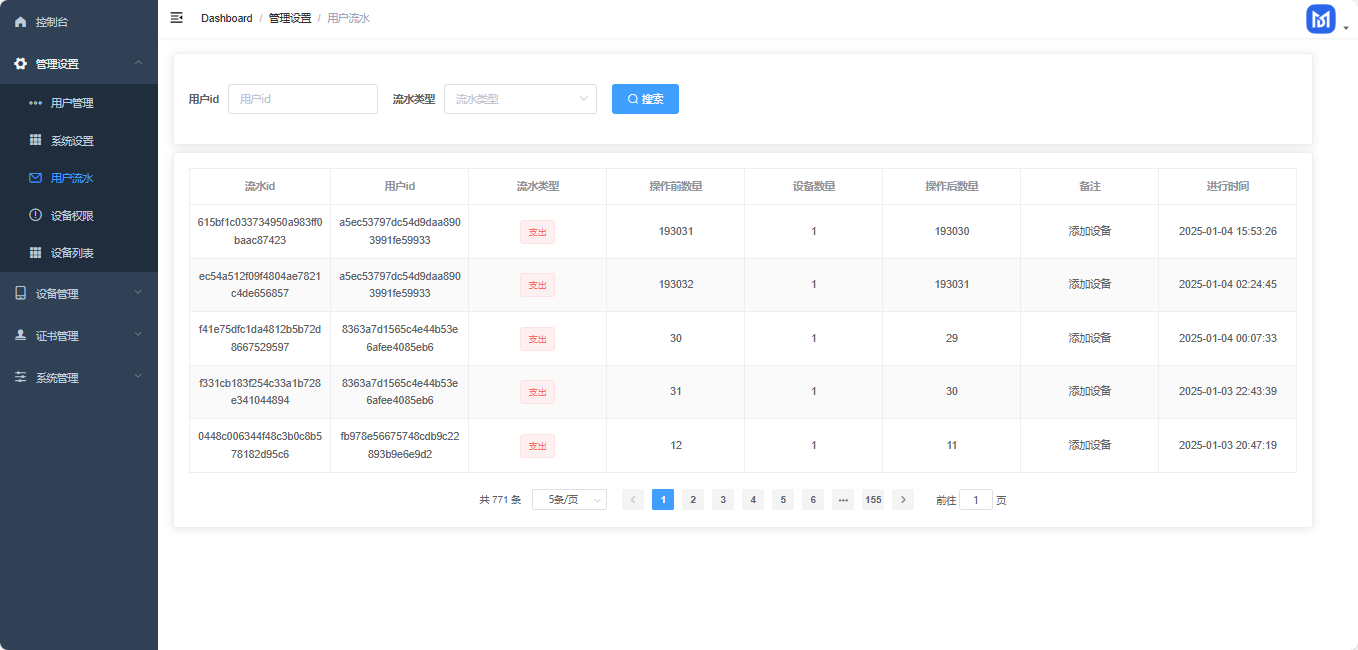Screen dimensions: 1358x650
Task: Click the 操作后数量 value 29
Action: pyautogui.click(x=952, y=339)
